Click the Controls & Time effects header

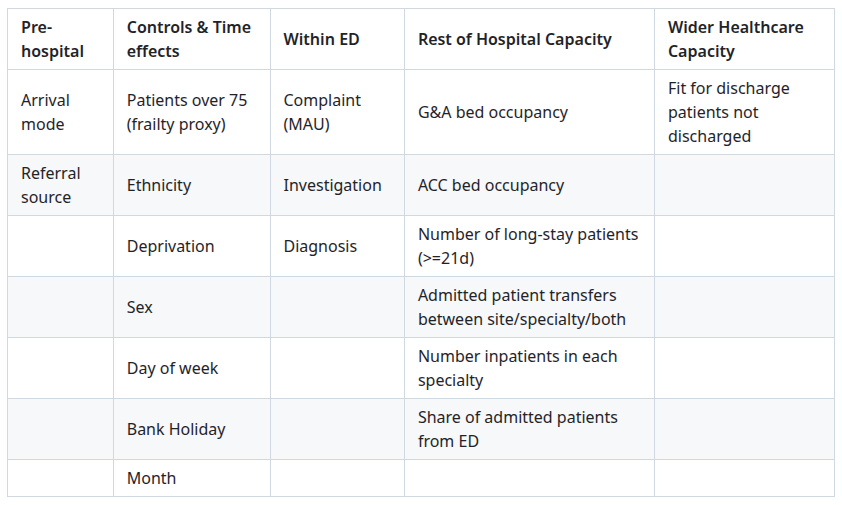click(x=188, y=39)
